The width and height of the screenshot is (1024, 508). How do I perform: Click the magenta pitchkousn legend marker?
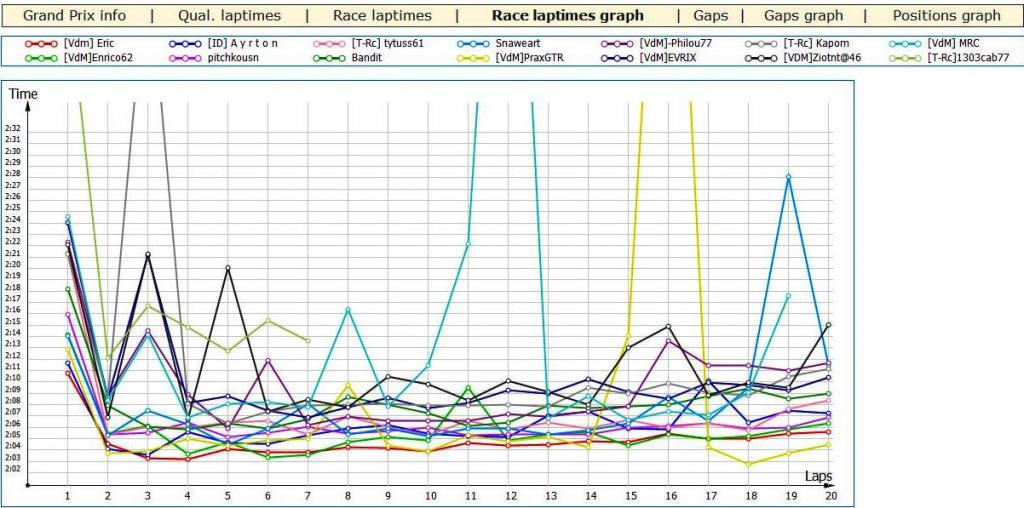tap(185, 58)
